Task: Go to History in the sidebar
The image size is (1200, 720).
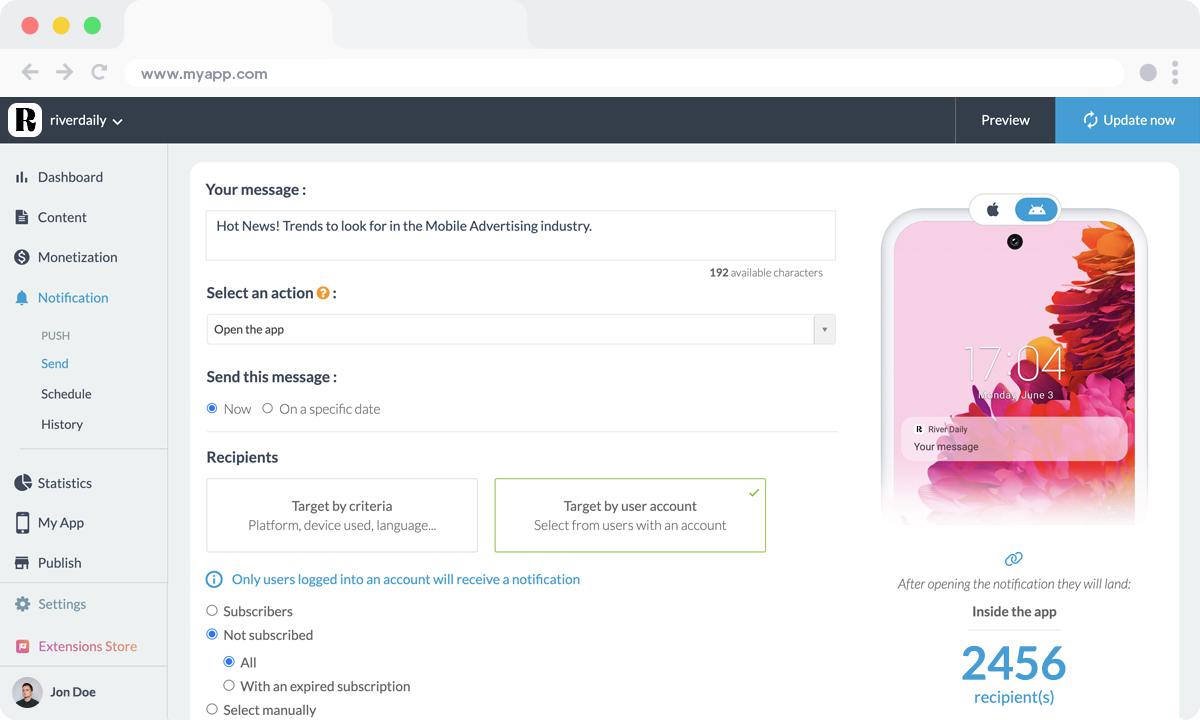Action: point(62,424)
